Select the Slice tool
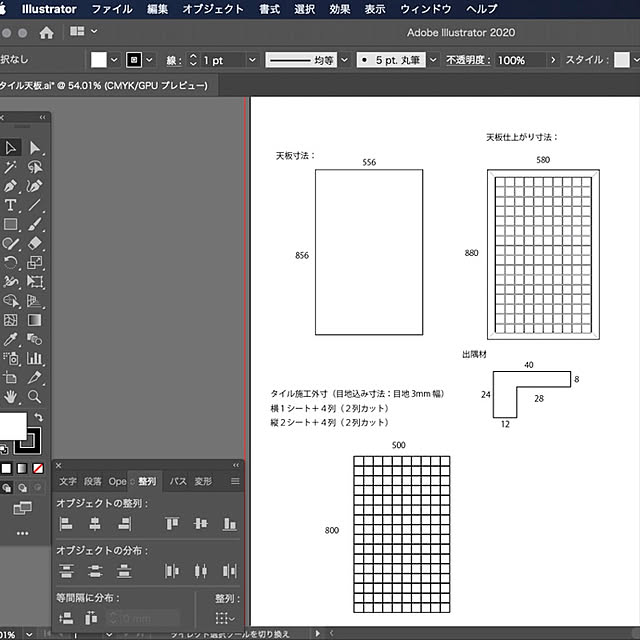The image size is (640, 640). click(x=35, y=378)
